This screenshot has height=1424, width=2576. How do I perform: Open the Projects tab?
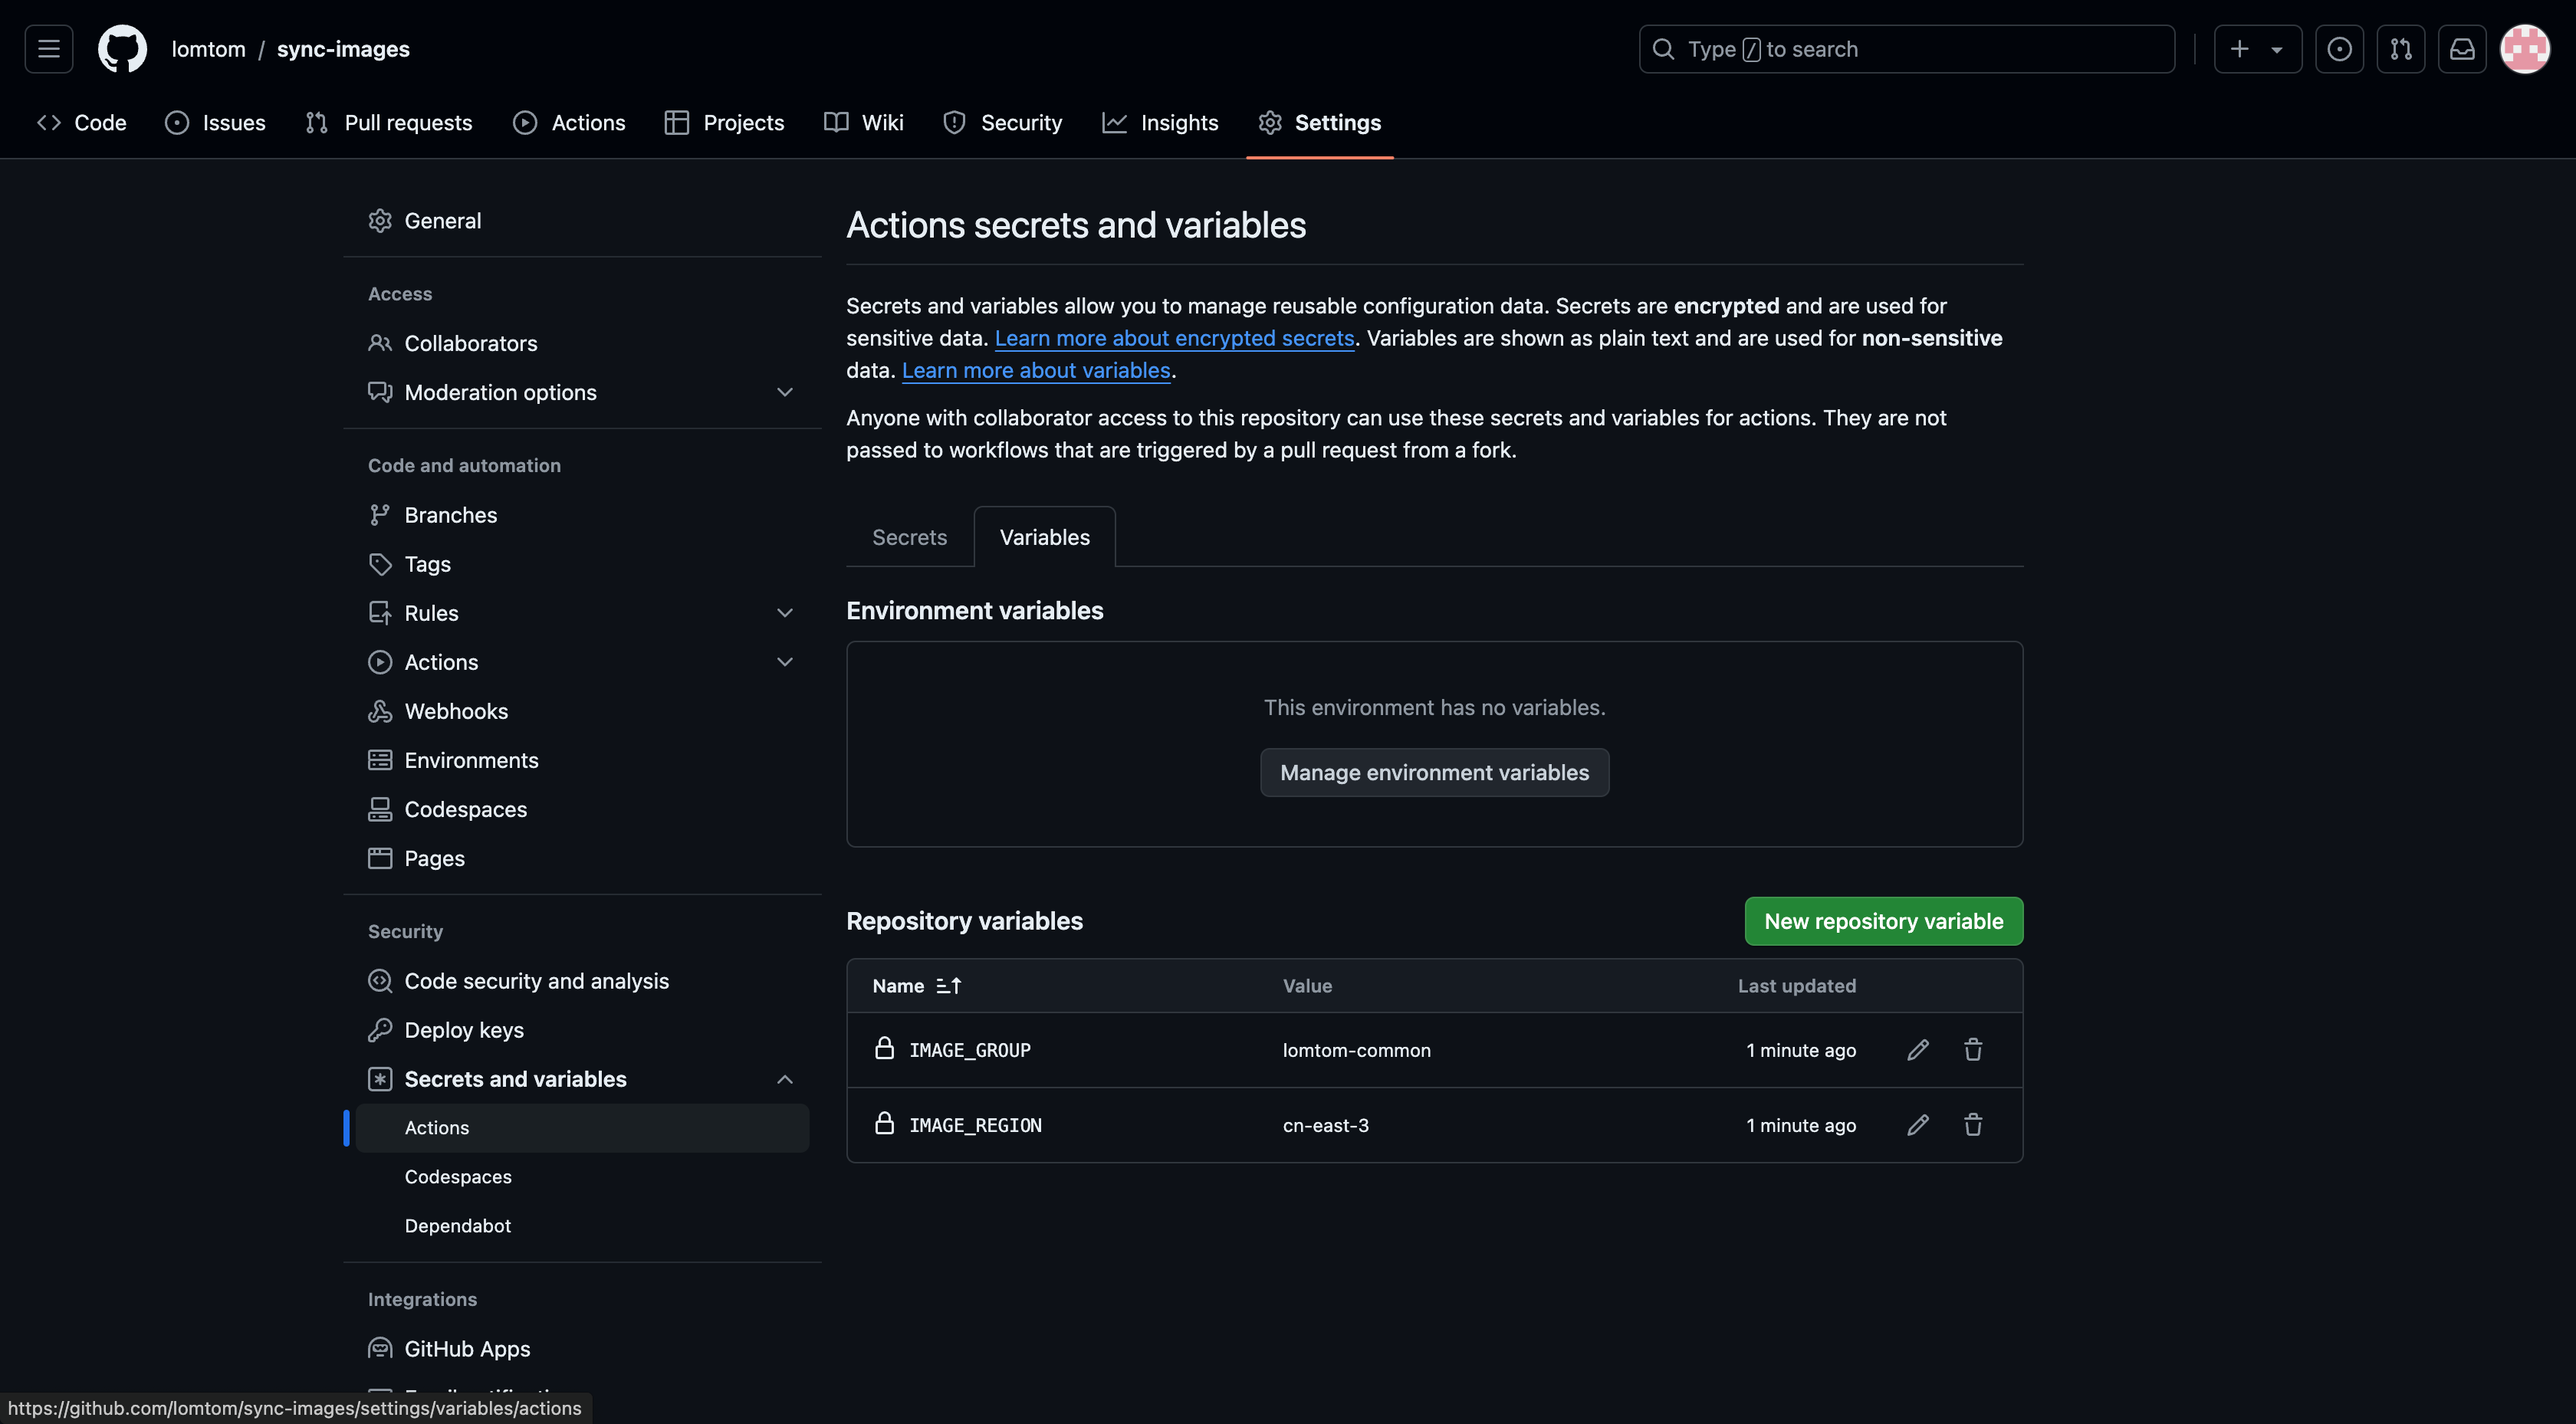coord(724,122)
